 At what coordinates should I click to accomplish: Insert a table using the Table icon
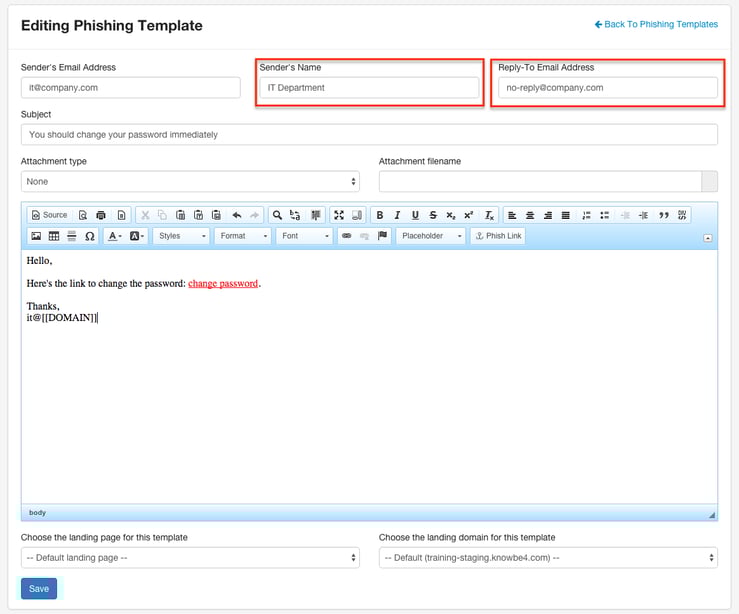pos(54,236)
